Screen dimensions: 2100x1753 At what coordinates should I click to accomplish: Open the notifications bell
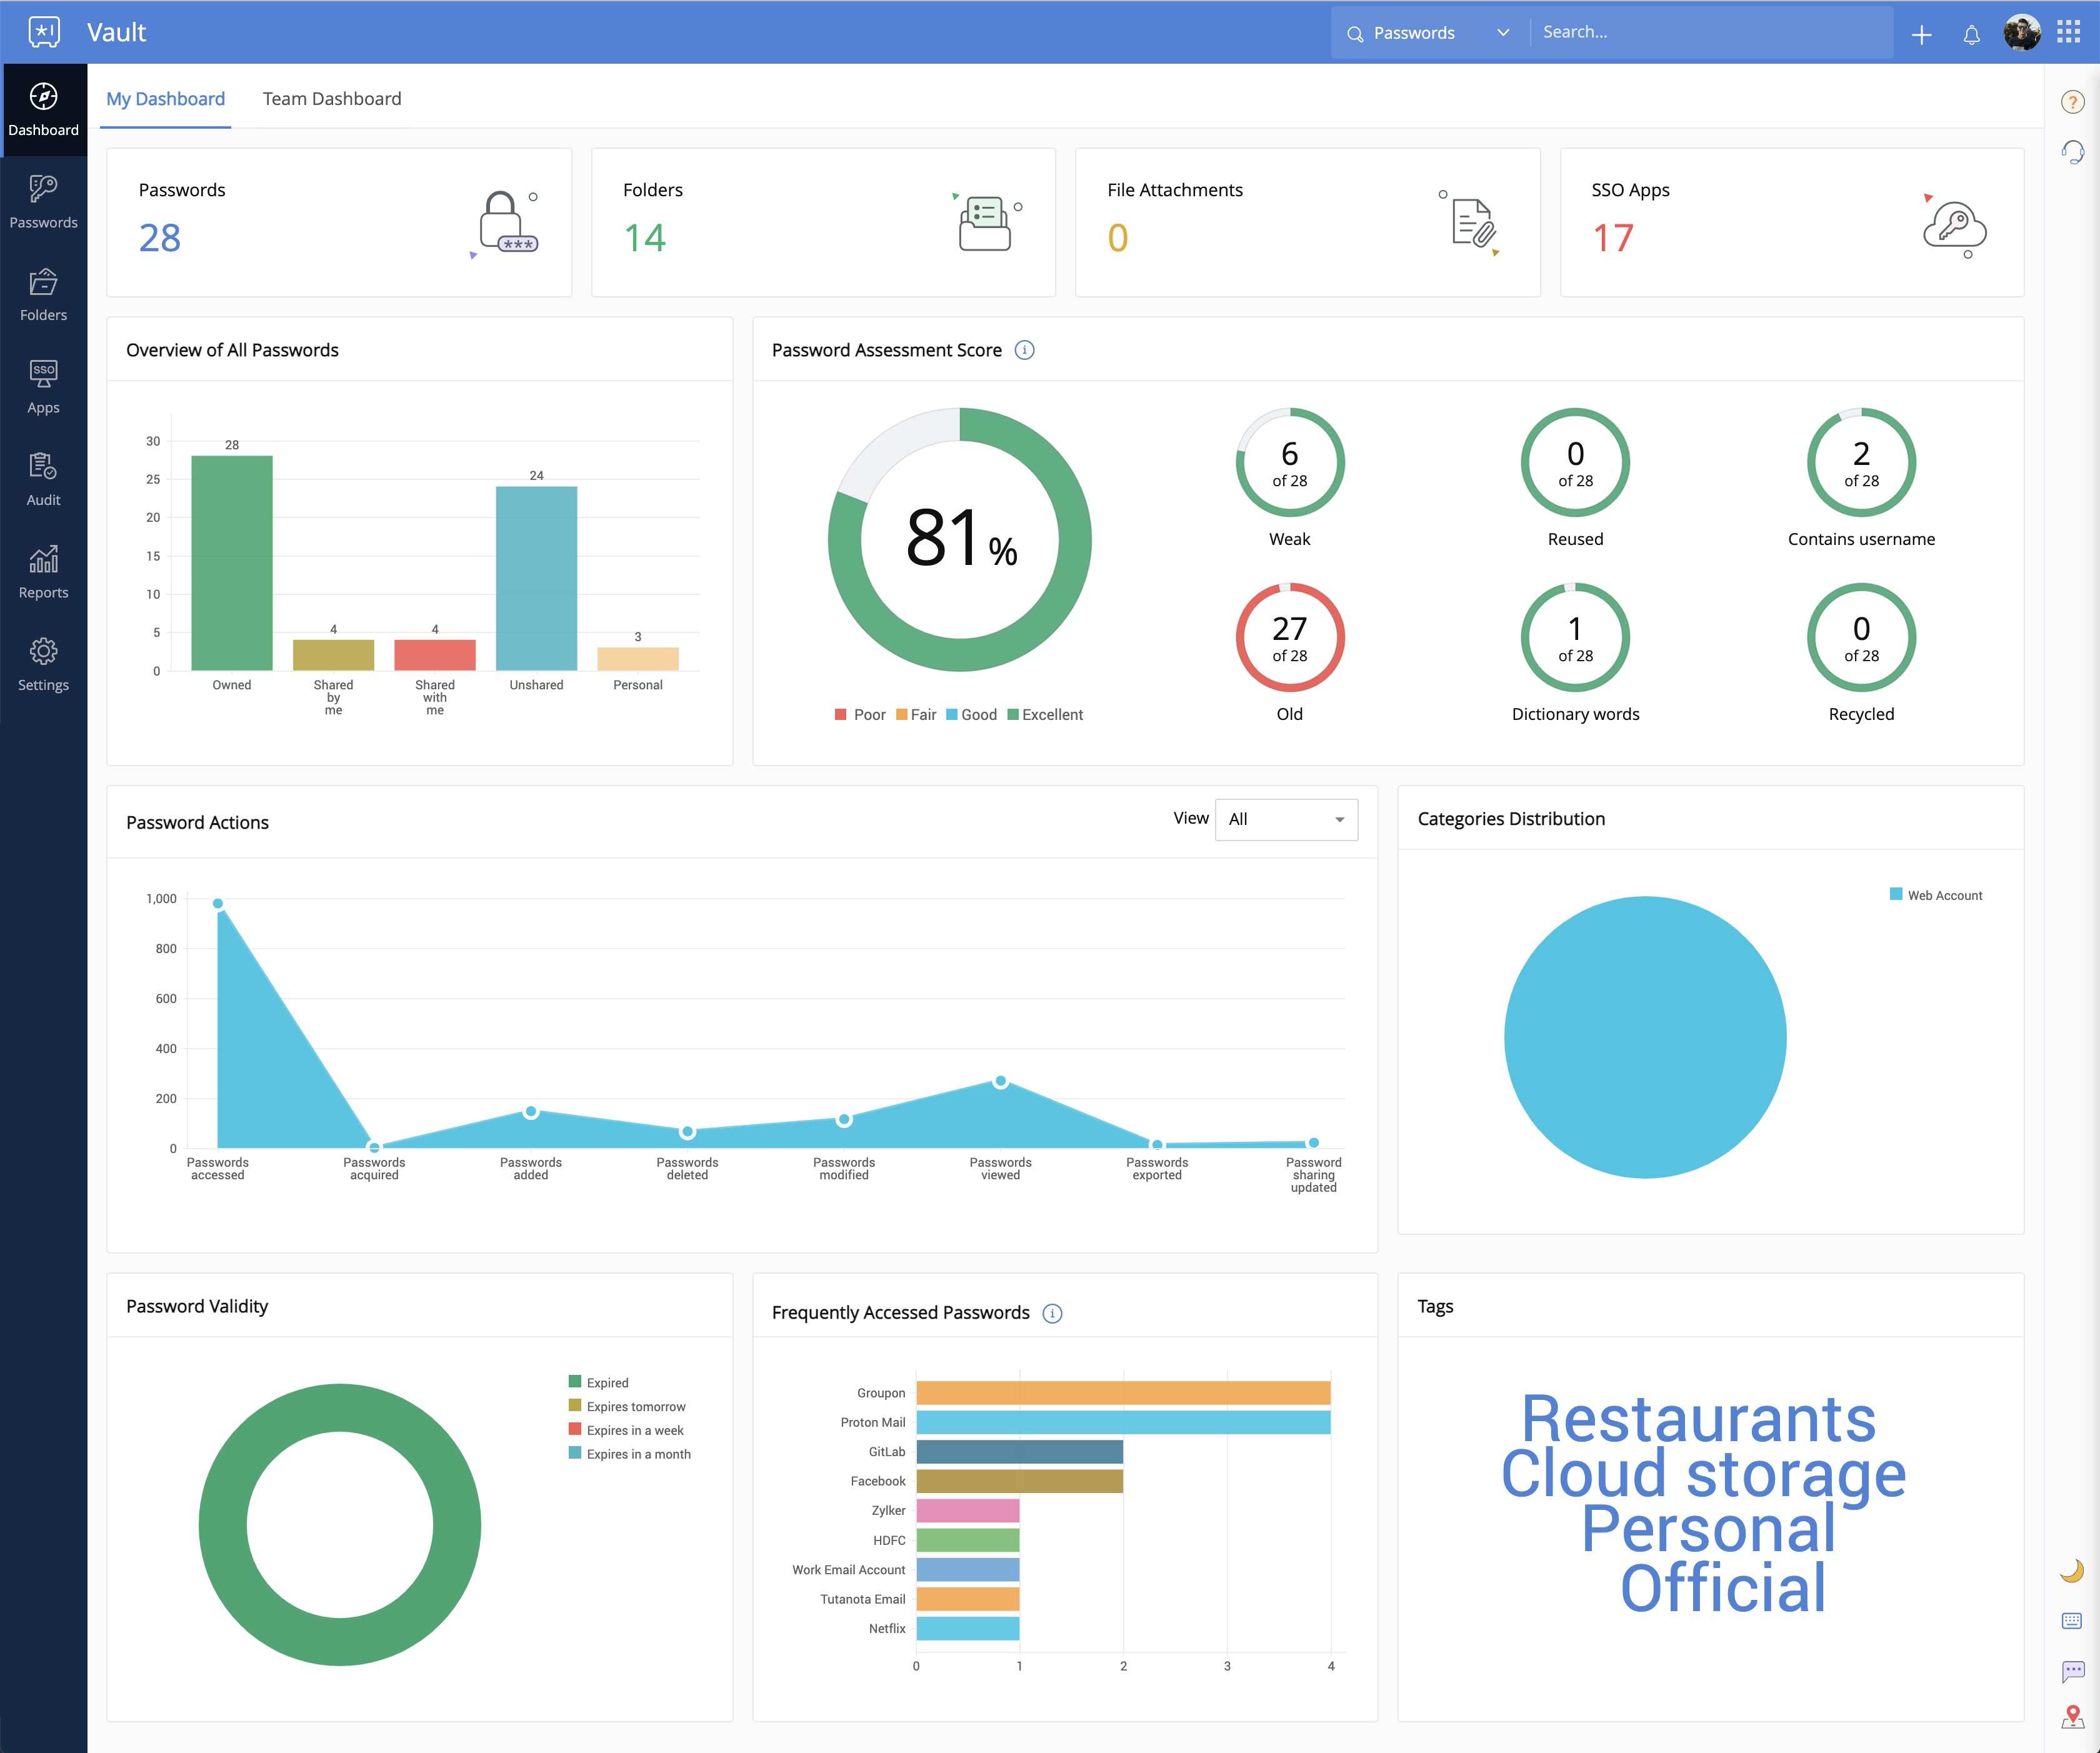1972,33
